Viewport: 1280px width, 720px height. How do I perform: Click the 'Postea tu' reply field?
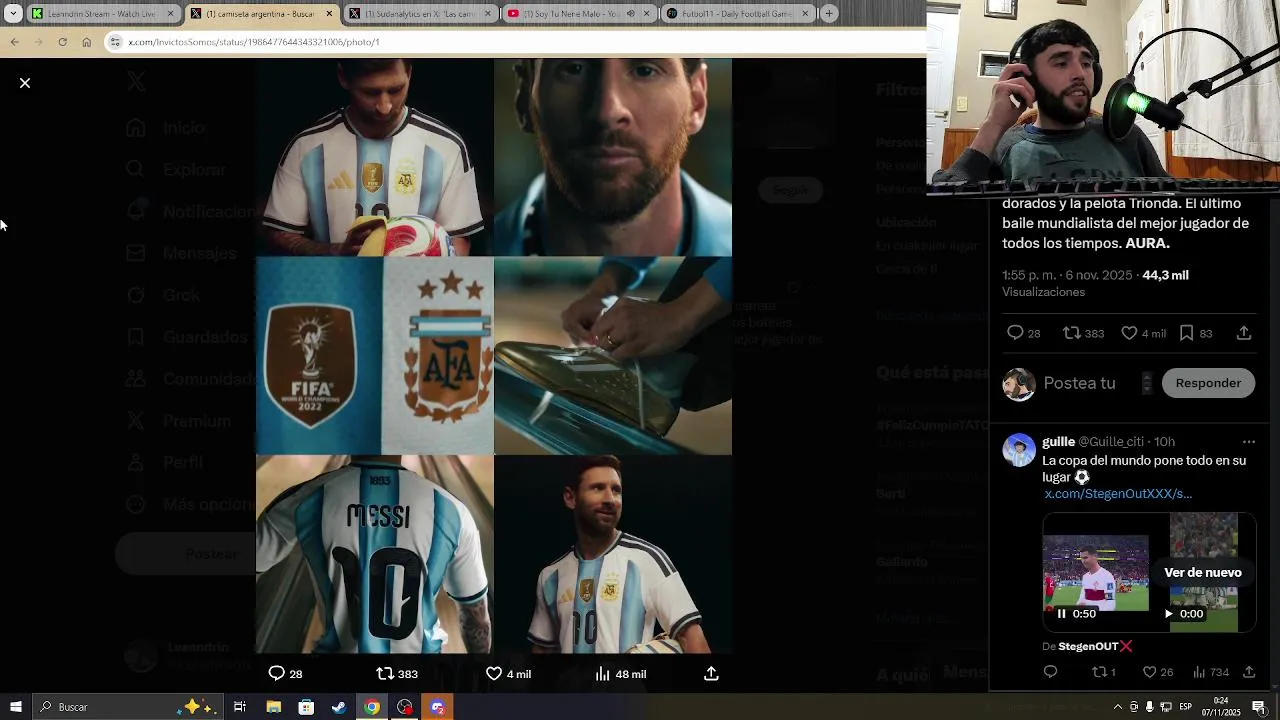pos(1079,383)
